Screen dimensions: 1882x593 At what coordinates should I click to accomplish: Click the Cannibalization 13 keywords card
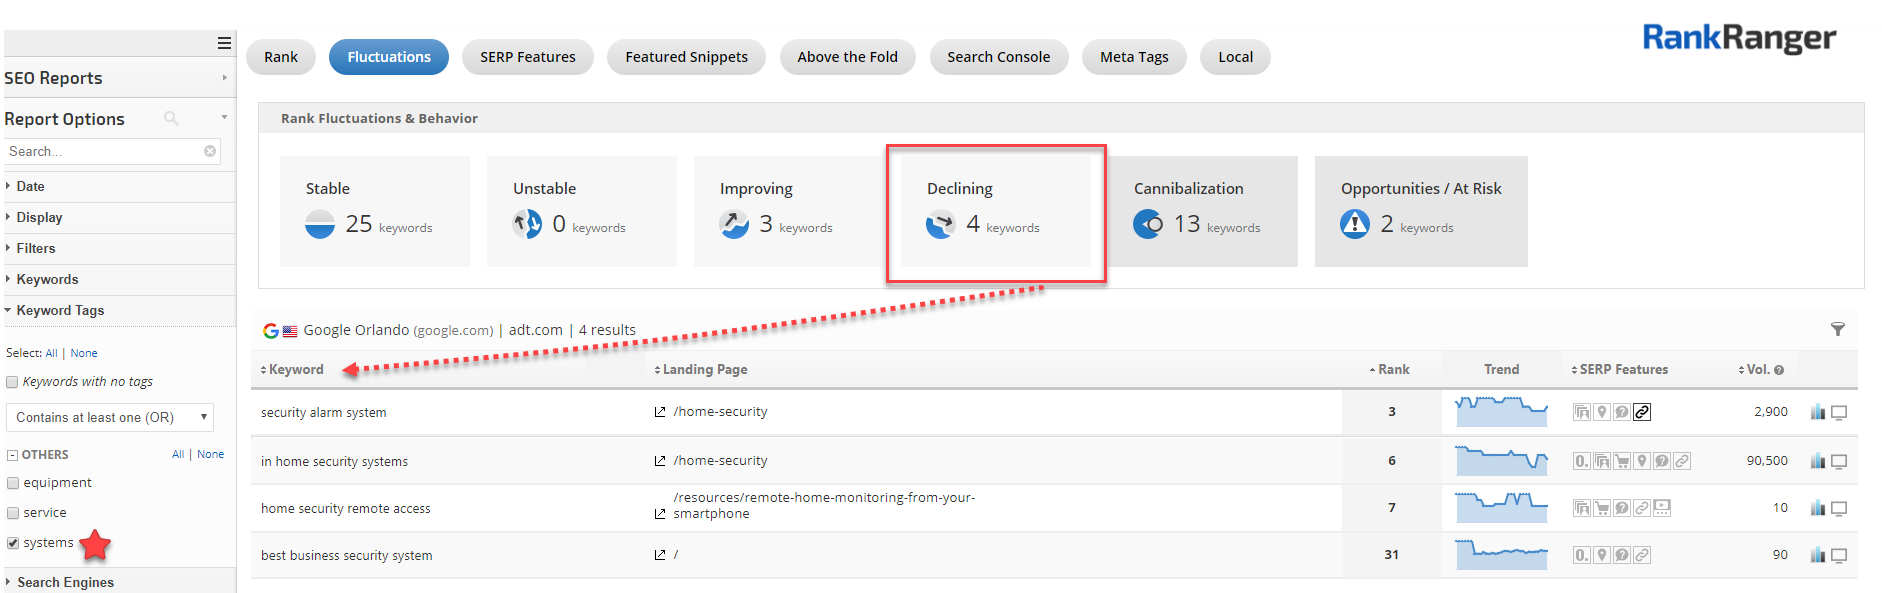[x=1201, y=211]
